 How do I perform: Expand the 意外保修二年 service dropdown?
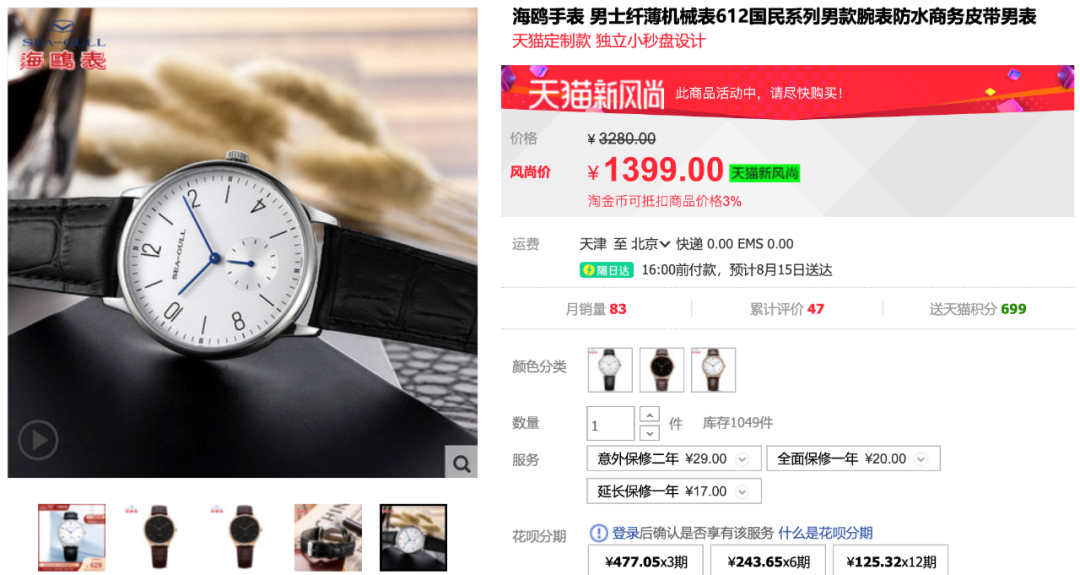point(742,459)
